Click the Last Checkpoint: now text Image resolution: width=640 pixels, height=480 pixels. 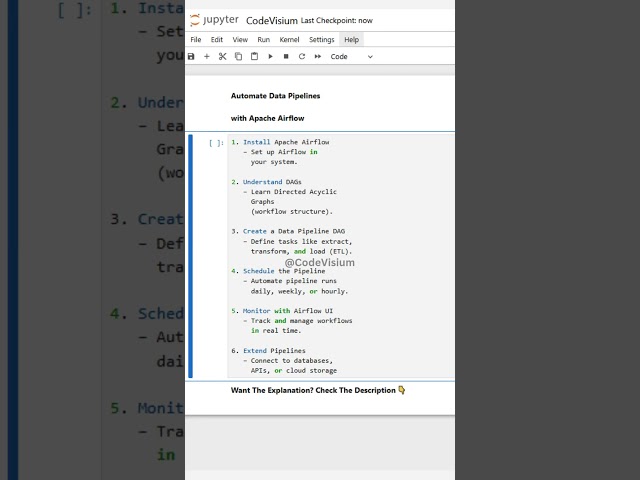[337, 20]
